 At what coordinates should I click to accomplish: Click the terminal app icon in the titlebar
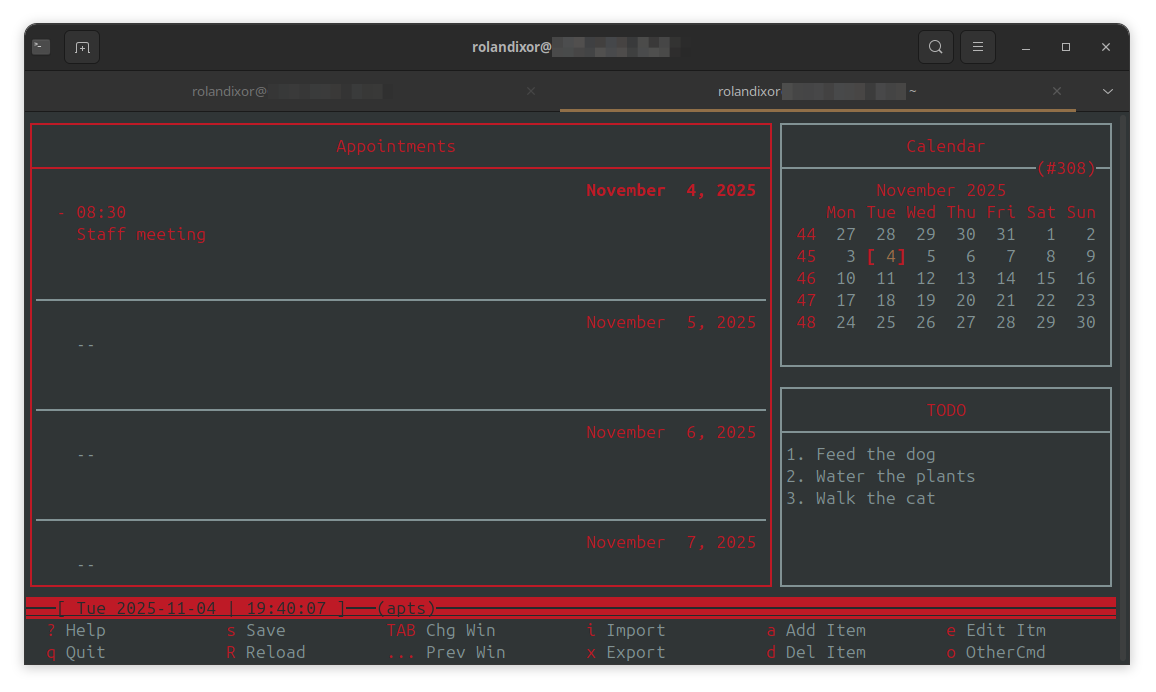pos(40,46)
